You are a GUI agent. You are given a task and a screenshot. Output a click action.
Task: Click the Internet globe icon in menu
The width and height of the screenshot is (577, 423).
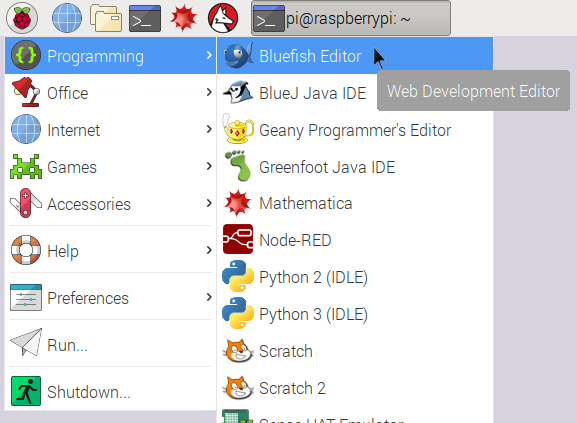pos(25,129)
